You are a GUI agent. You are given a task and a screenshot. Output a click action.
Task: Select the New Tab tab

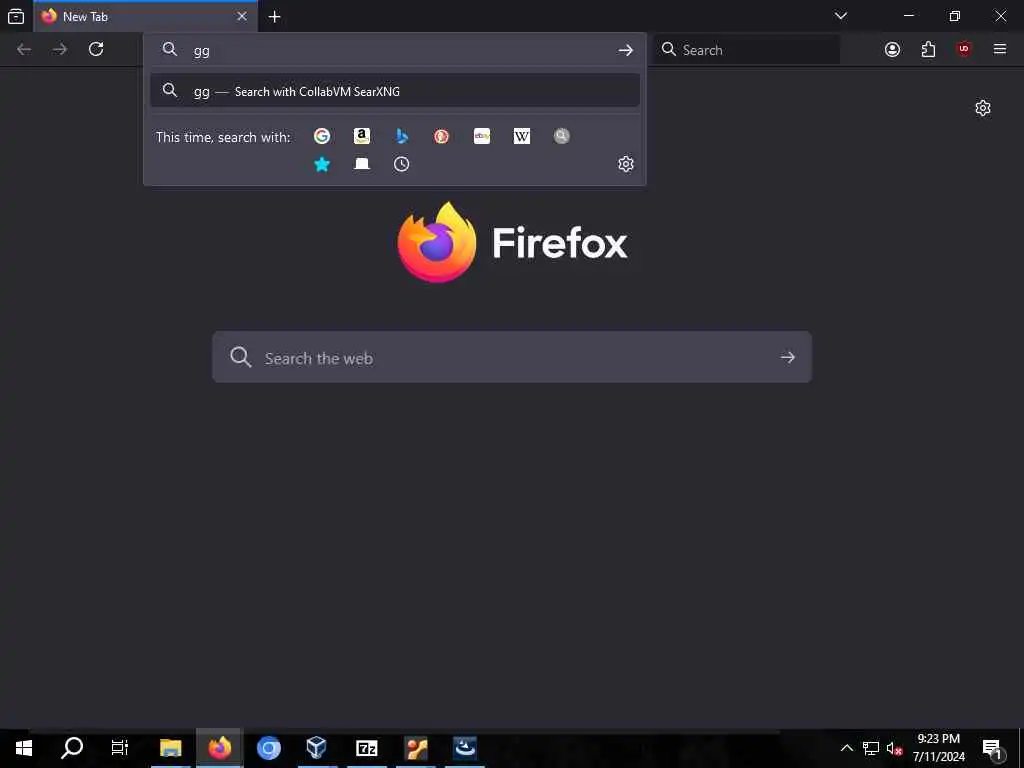click(x=145, y=16)
